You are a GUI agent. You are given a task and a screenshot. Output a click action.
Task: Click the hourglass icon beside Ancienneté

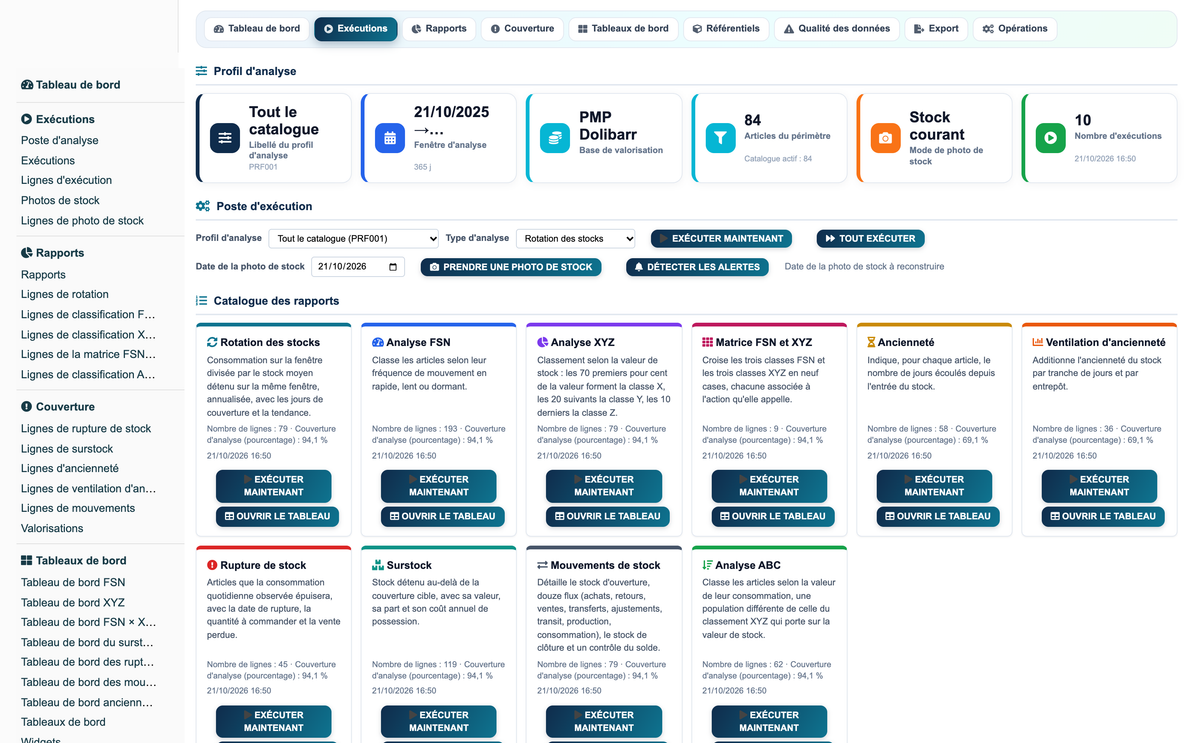pyautogui.click(x=872, y=342)
